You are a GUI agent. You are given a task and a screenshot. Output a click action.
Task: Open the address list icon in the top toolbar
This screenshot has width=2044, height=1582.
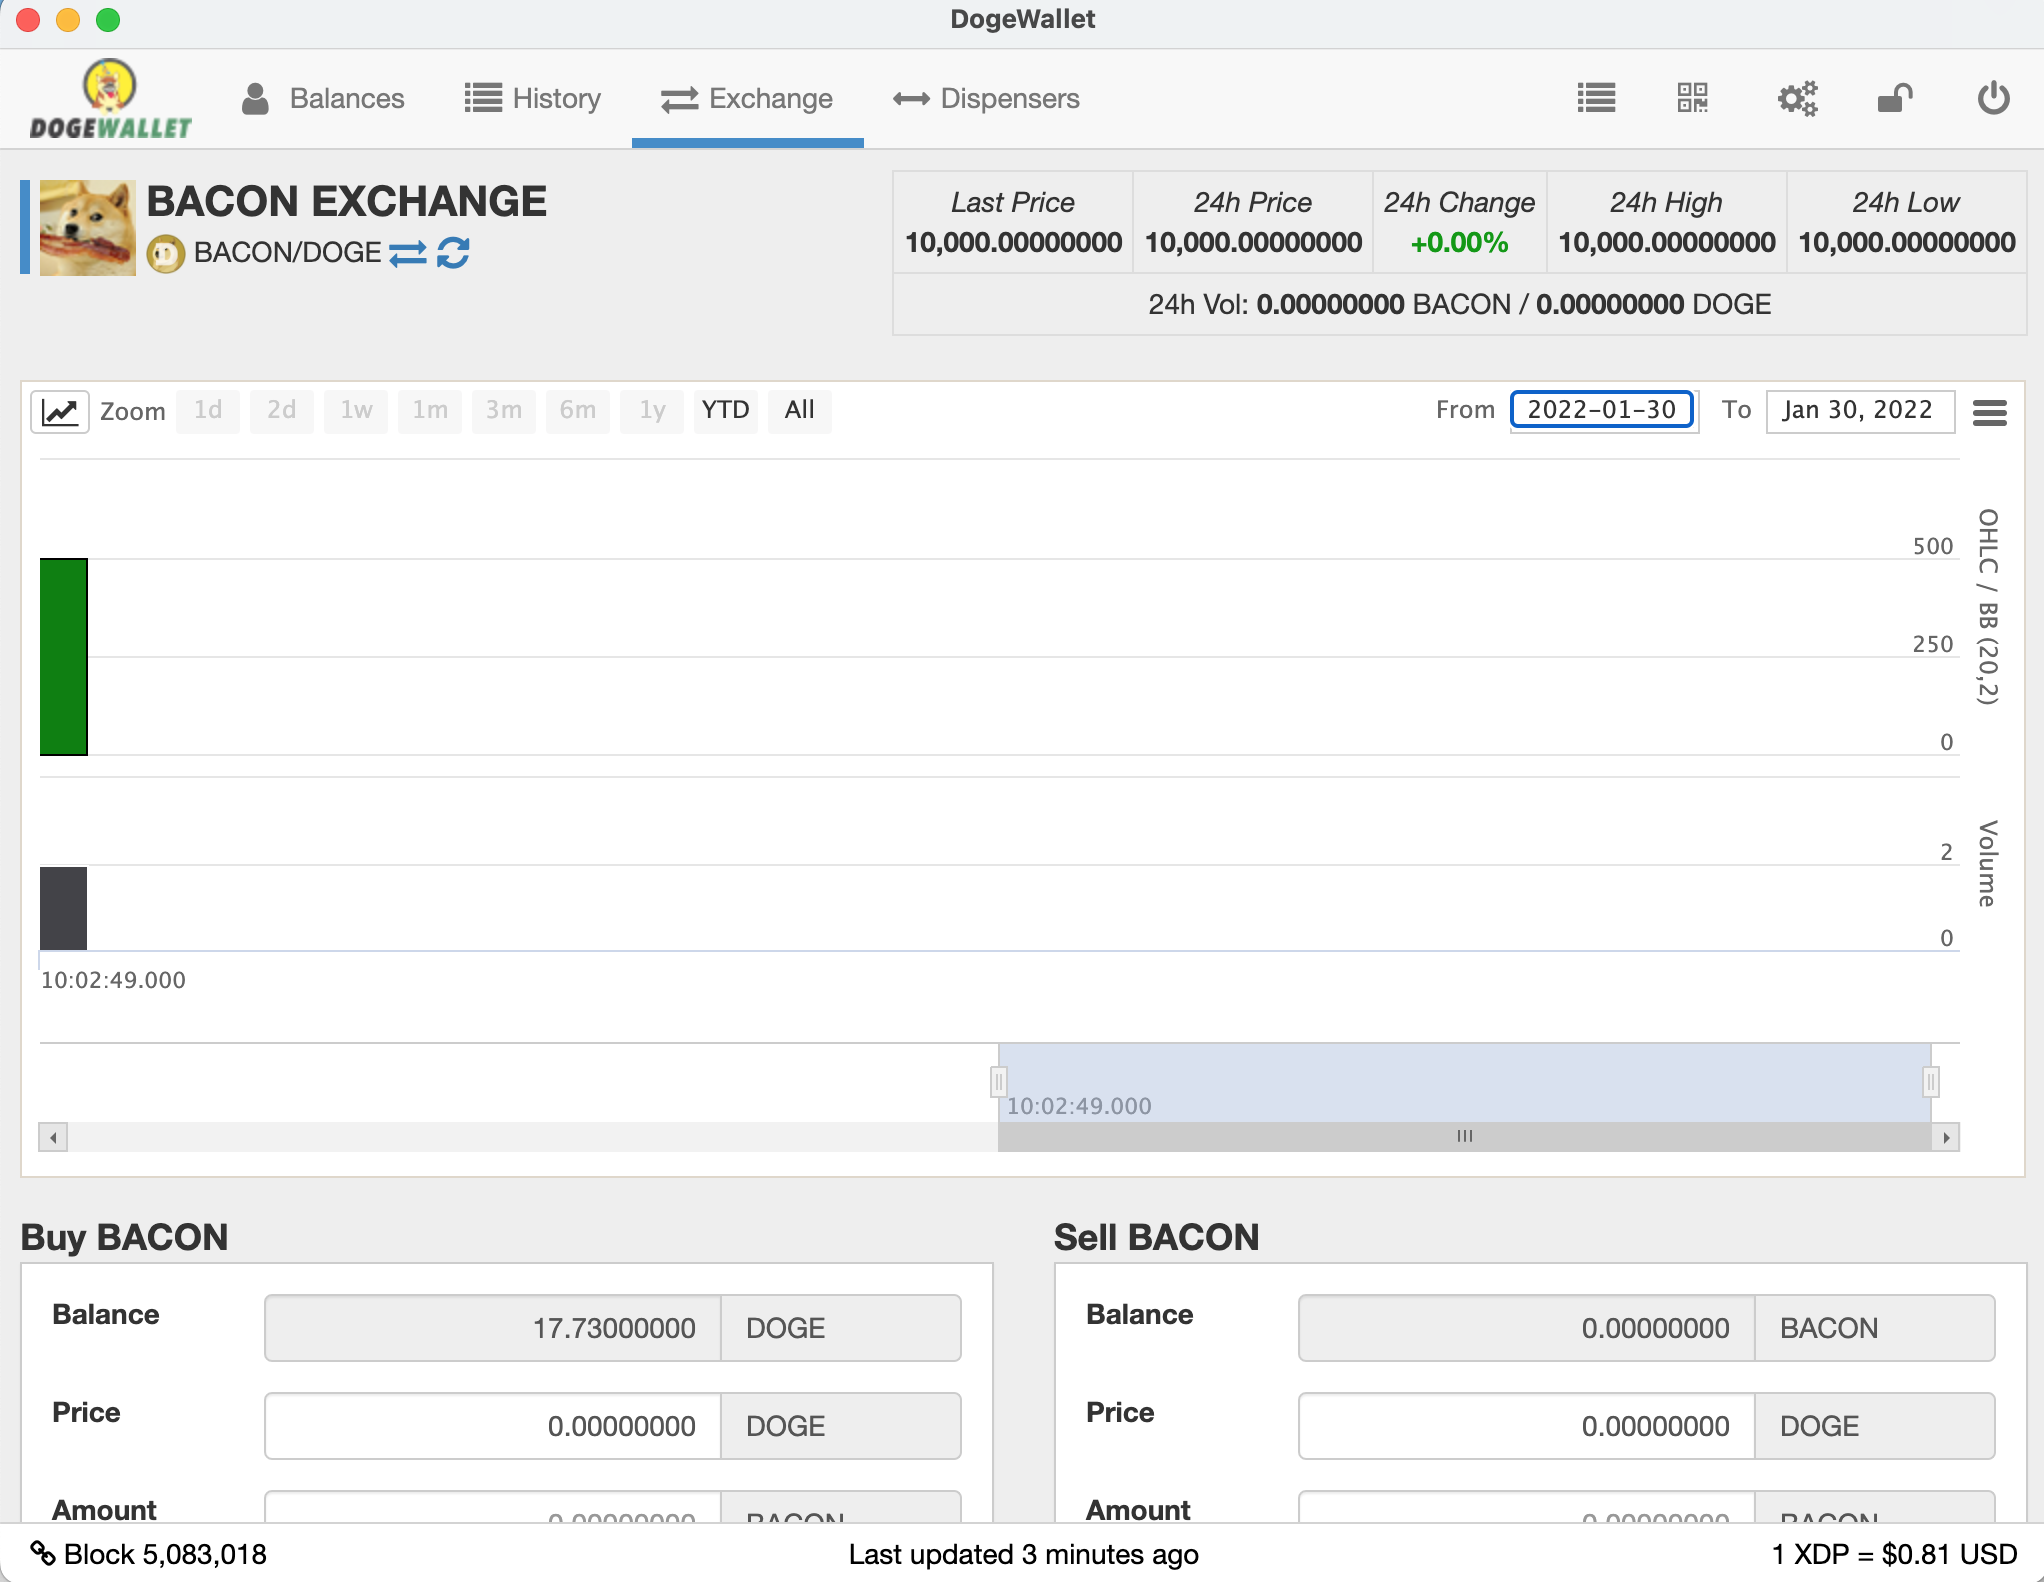[1596, 98]
